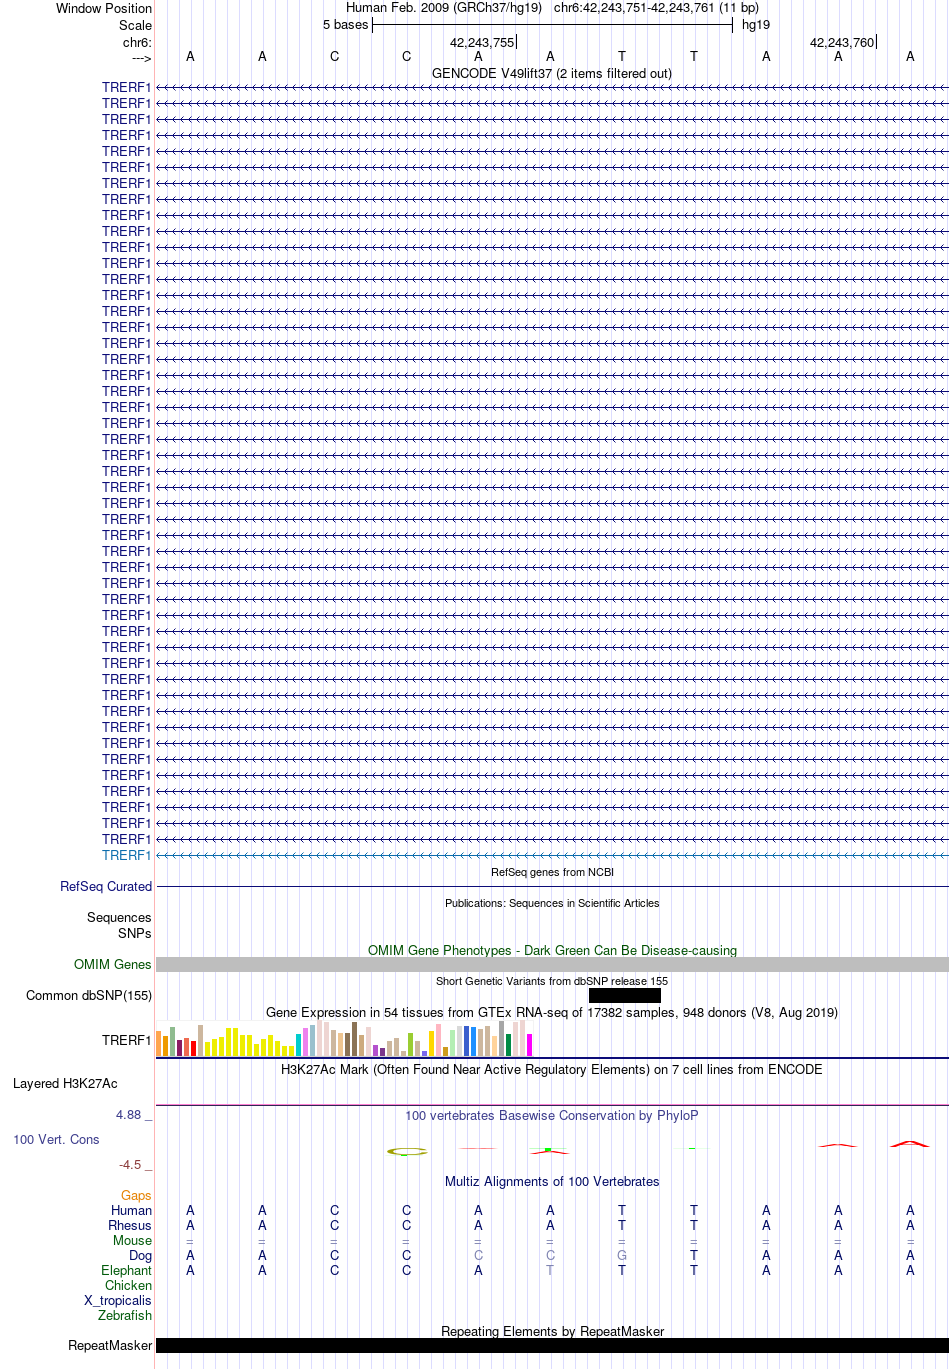Click the Rhesus alignment row label

(x=130, y=1225)
